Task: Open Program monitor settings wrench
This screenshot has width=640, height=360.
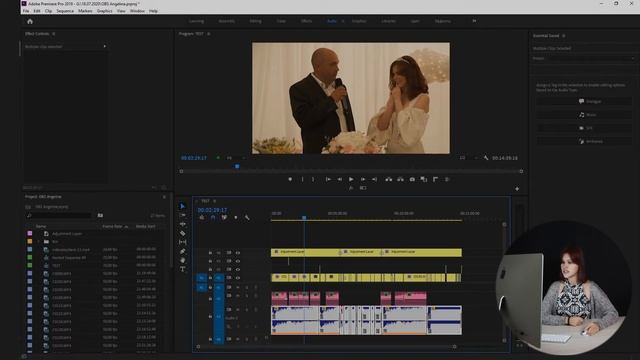Action: 486,158
